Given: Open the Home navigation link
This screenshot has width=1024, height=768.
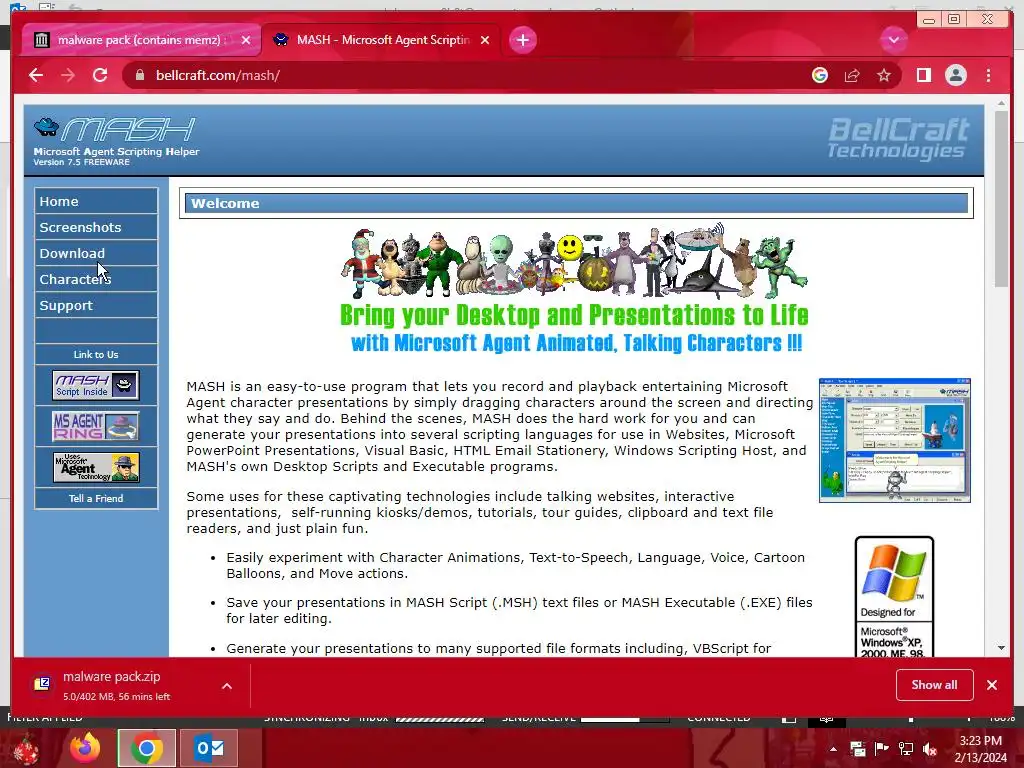Looking at the screenshot, I should pos(96,201).
